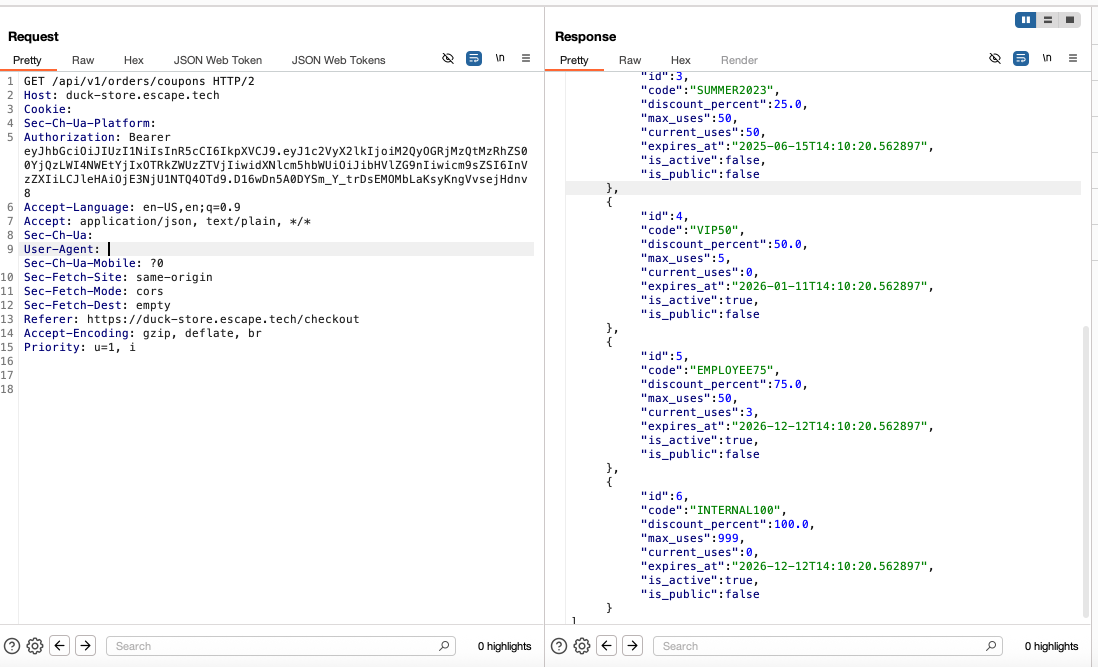Open the Request editor settings menu
1098x667 pixels.
coord(526,58)
